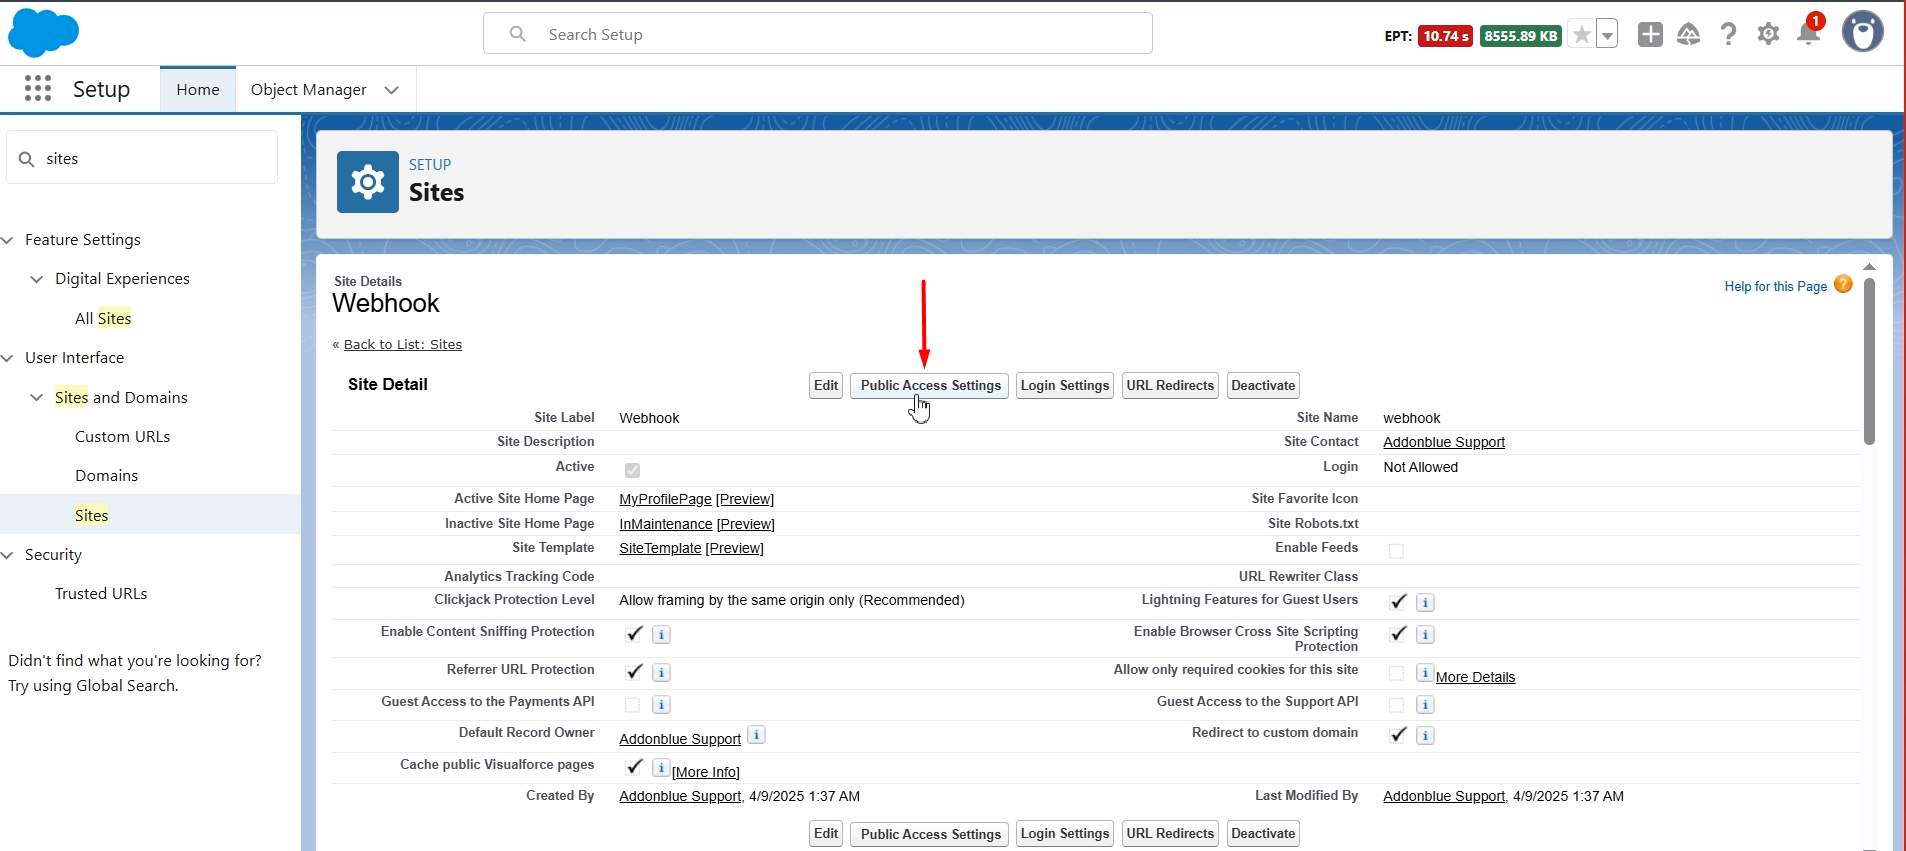Open the Object Manager dropdown chevron
The width and height of the screenshot is (1906, 851).
click(x=392, y=90)
